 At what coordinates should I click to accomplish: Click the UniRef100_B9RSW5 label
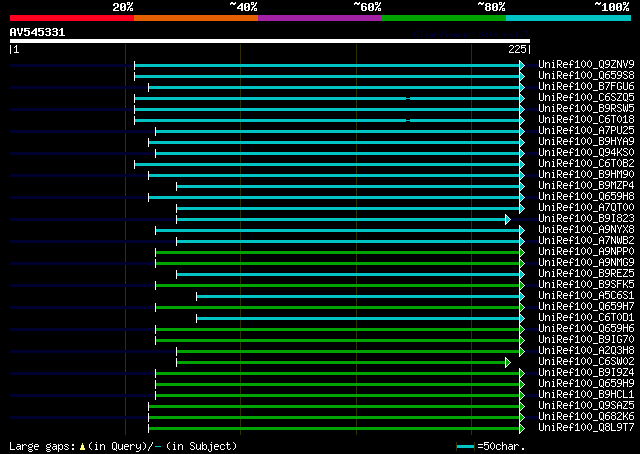click(586, 109)
